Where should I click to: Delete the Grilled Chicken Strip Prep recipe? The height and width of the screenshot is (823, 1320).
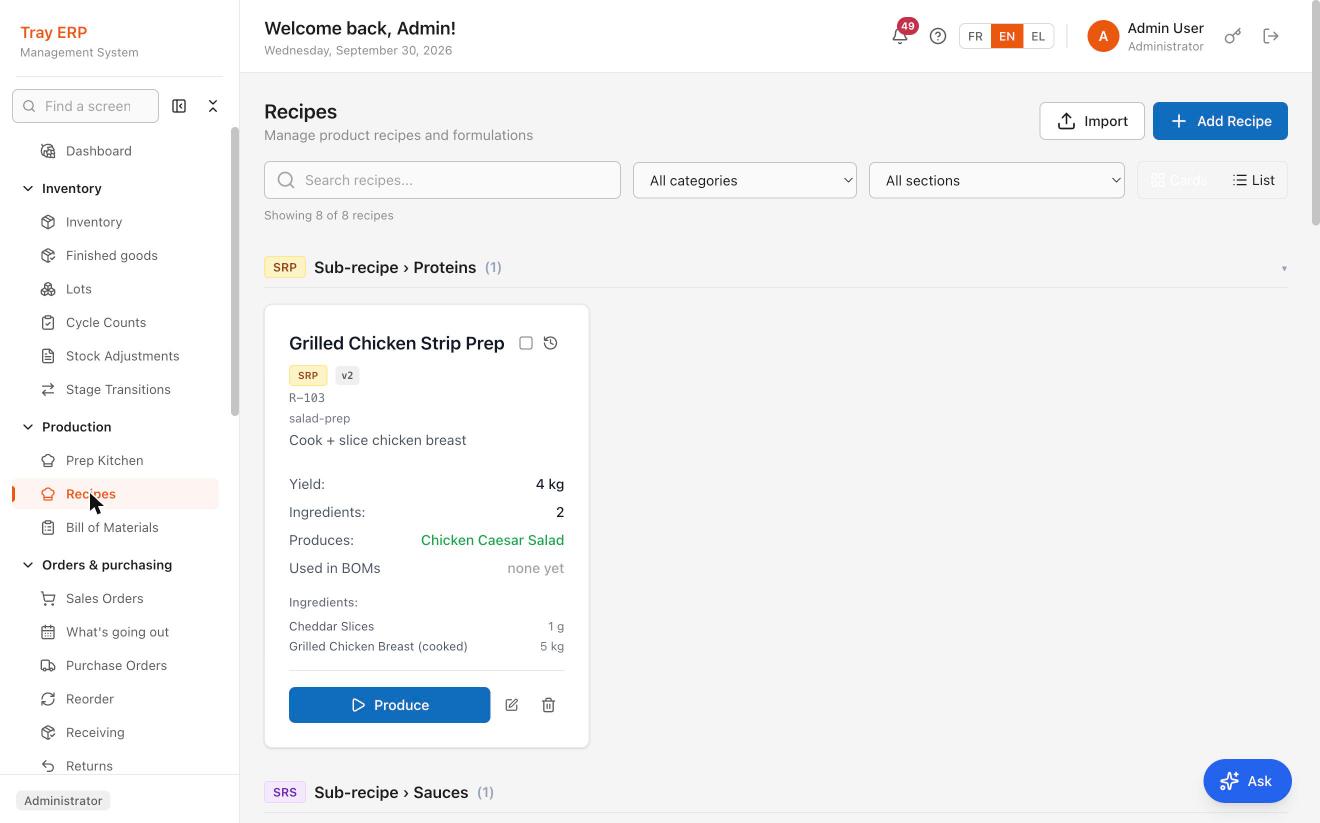(x=548, y=705)
